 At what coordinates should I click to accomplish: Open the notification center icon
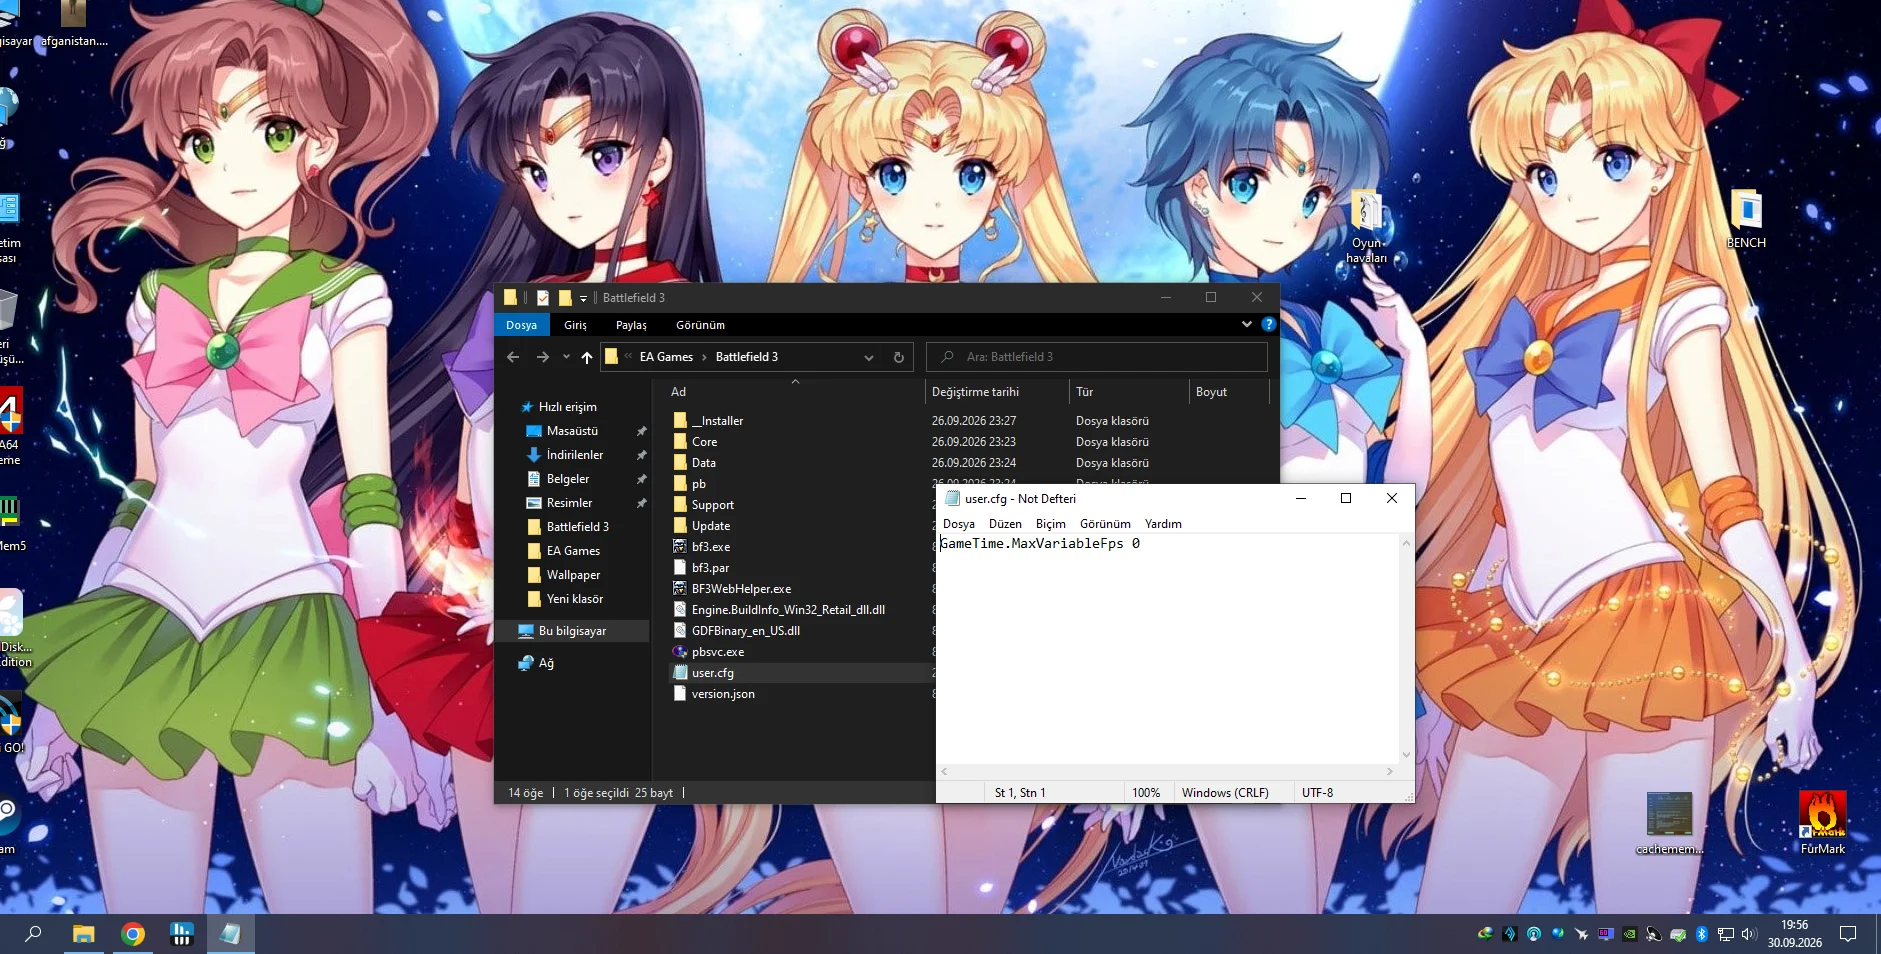(1848, 934)
